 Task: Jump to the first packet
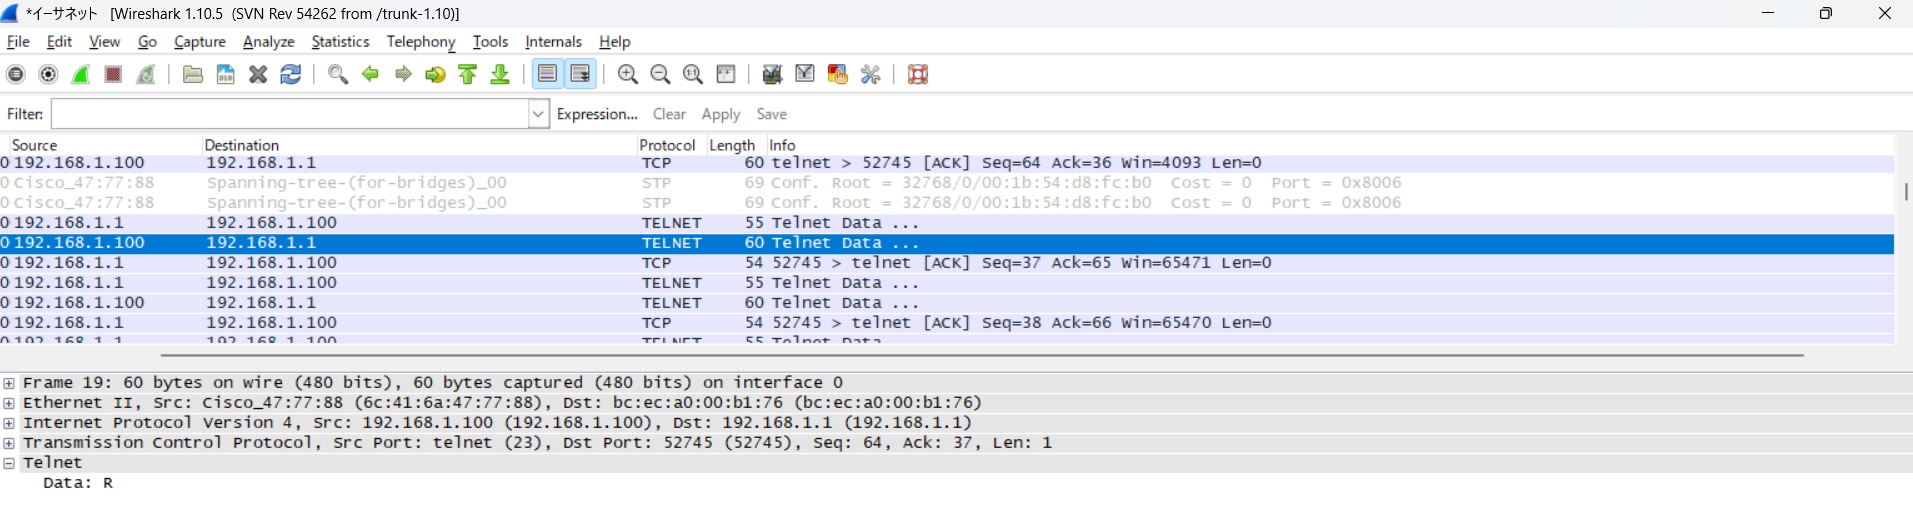pos(468,75)
